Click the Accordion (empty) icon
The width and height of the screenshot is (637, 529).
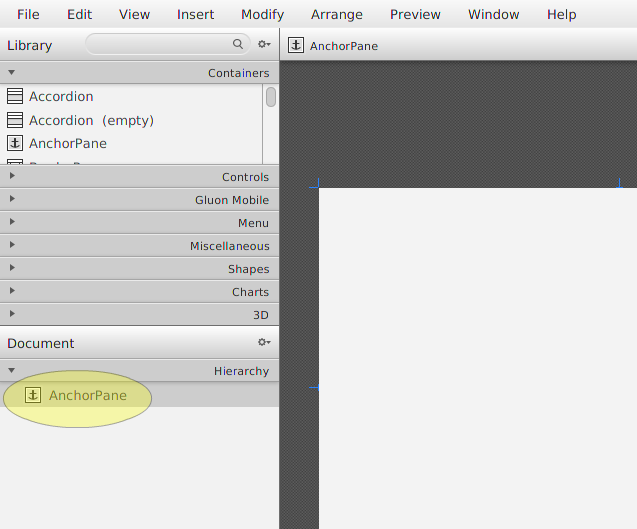point(15,120)
